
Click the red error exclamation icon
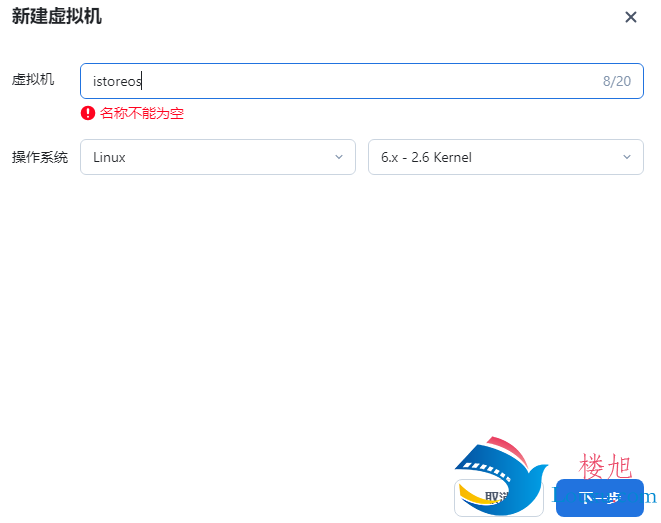(88, 113)
